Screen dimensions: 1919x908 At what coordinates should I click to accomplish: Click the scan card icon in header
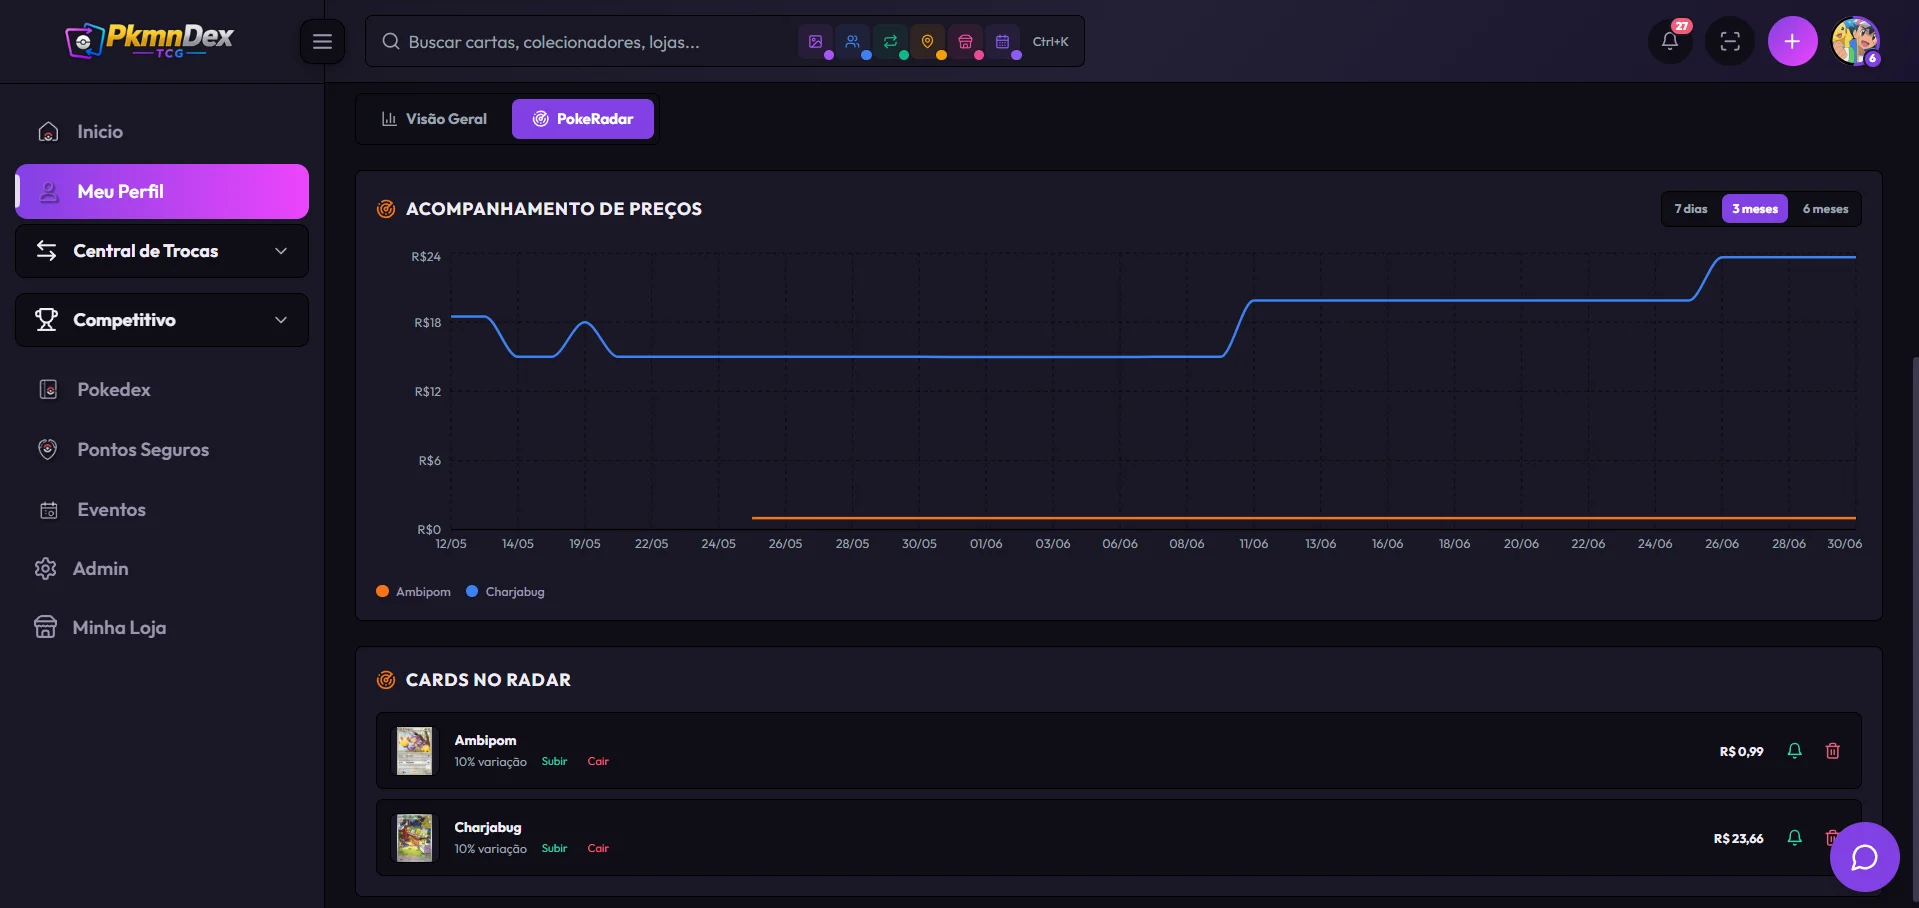pos(1730,41)
